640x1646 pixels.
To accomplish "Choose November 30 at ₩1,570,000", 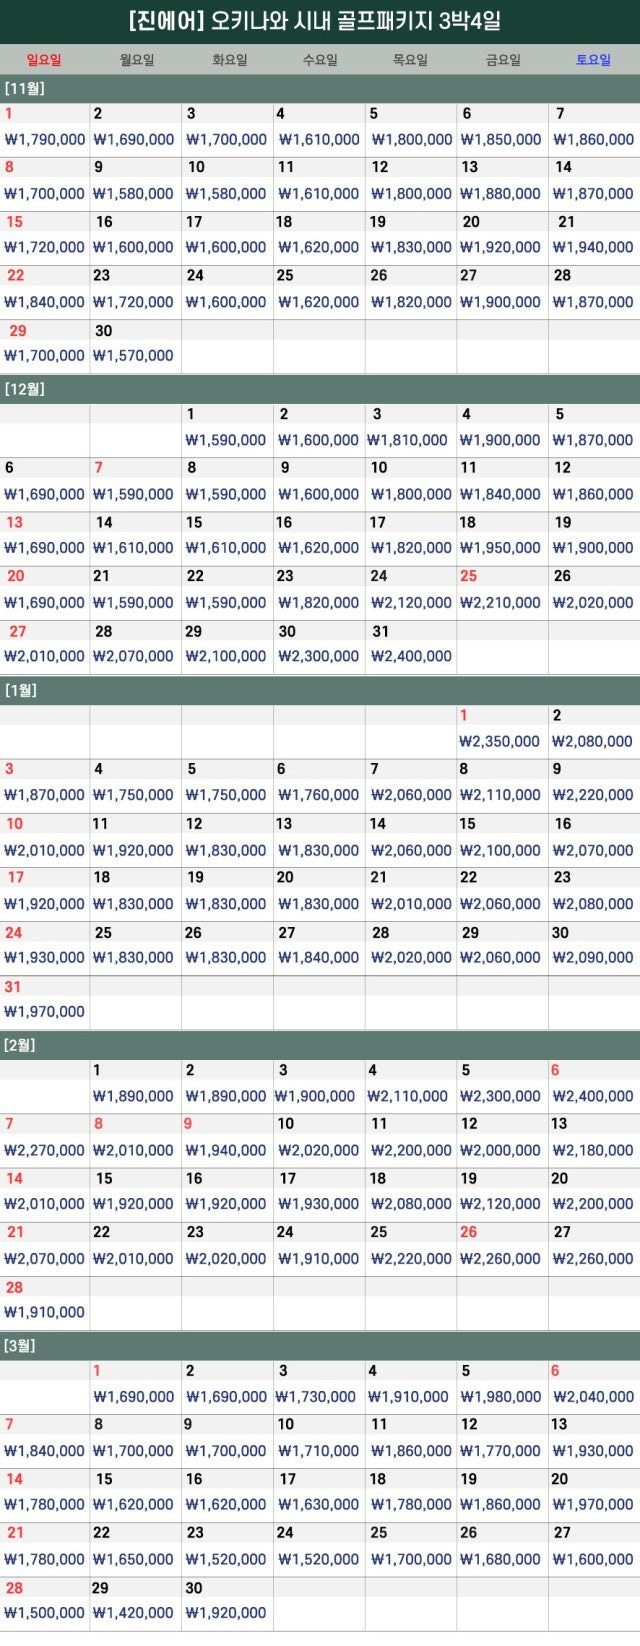I will point(136,345).
